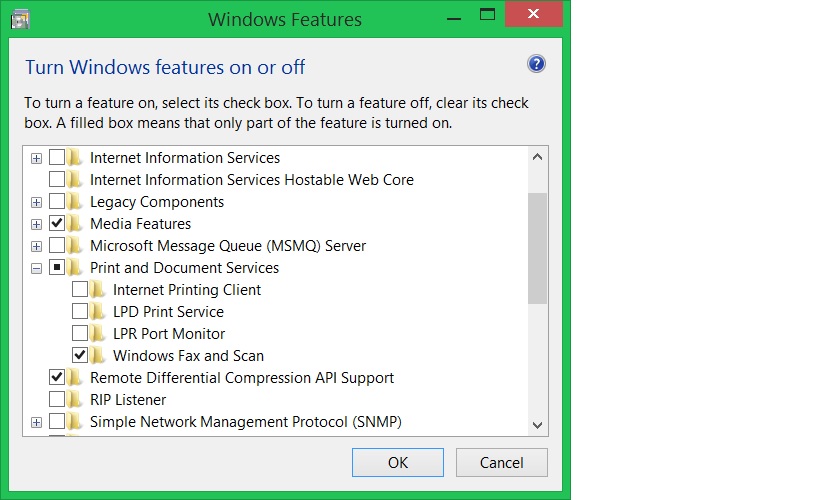
Task: Click the folder icon beside LPD Print Service
Action: tap(98, 311)
